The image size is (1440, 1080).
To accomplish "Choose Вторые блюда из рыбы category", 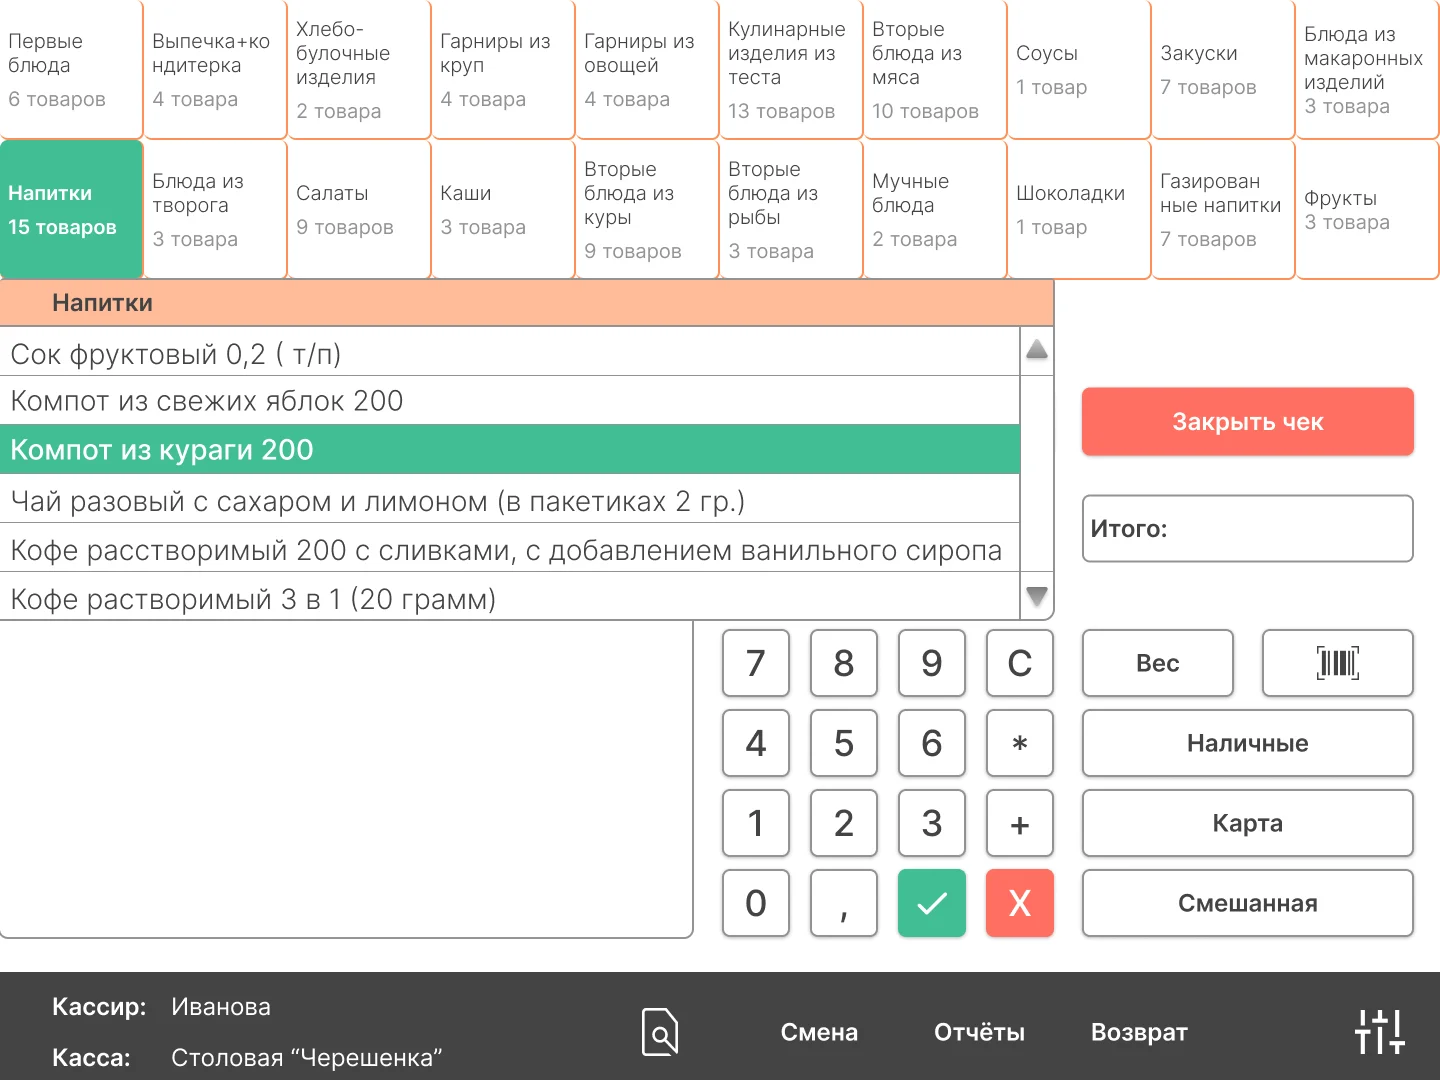I will 792,209.
